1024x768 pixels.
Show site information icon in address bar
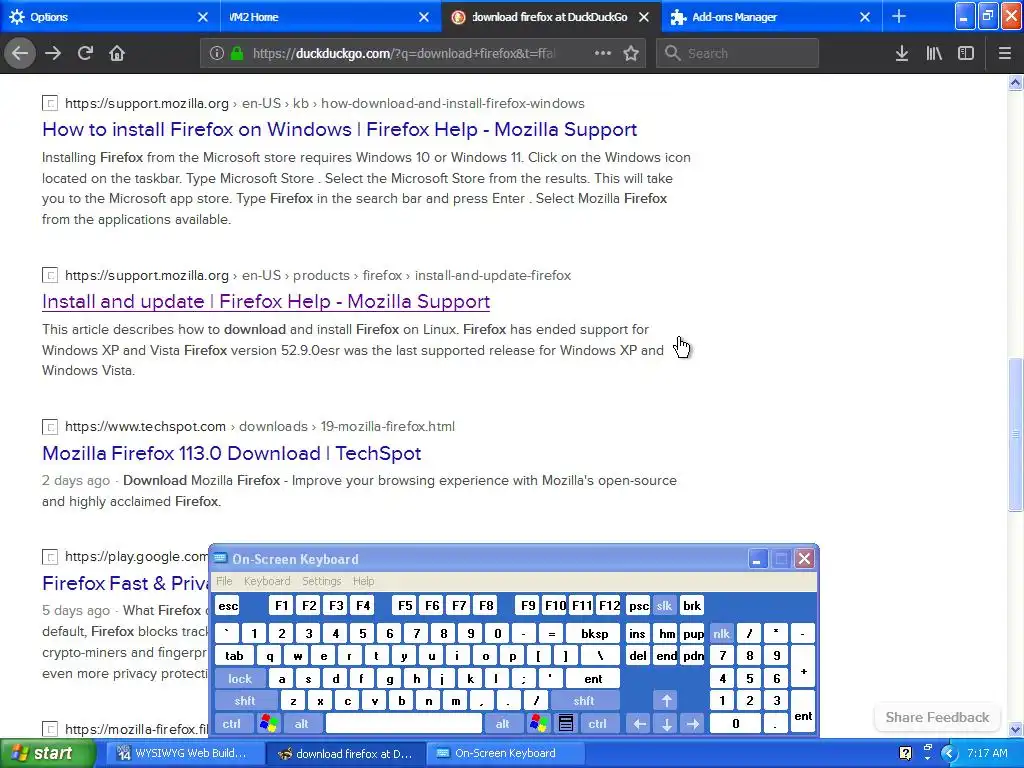(x=217, y=53)
